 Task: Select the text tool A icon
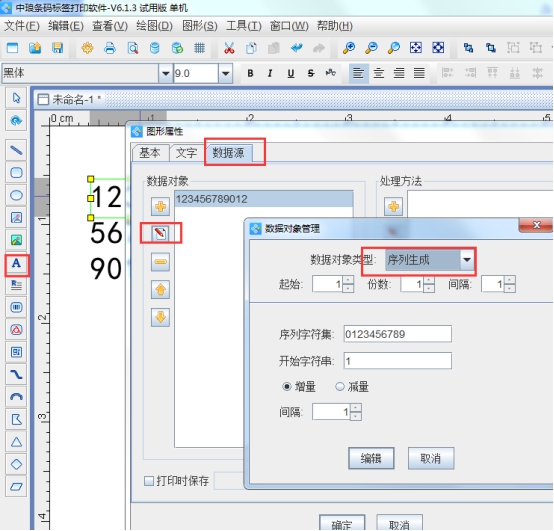pyautogui.click(x=16, y=264)
